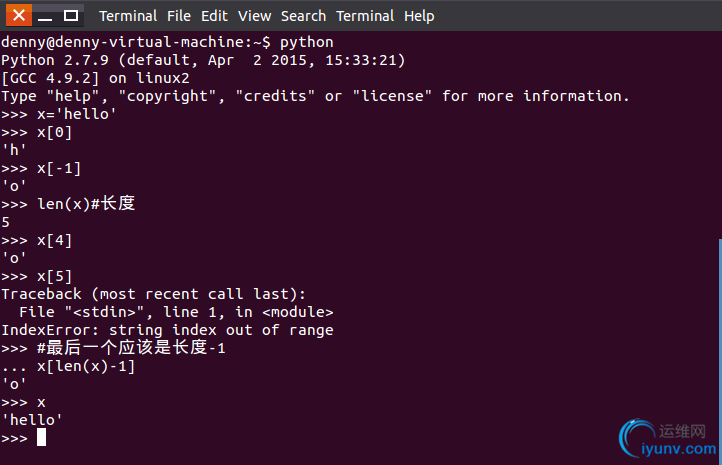Open the File menu
Viewport: 722px width, 465px height.
179,16
